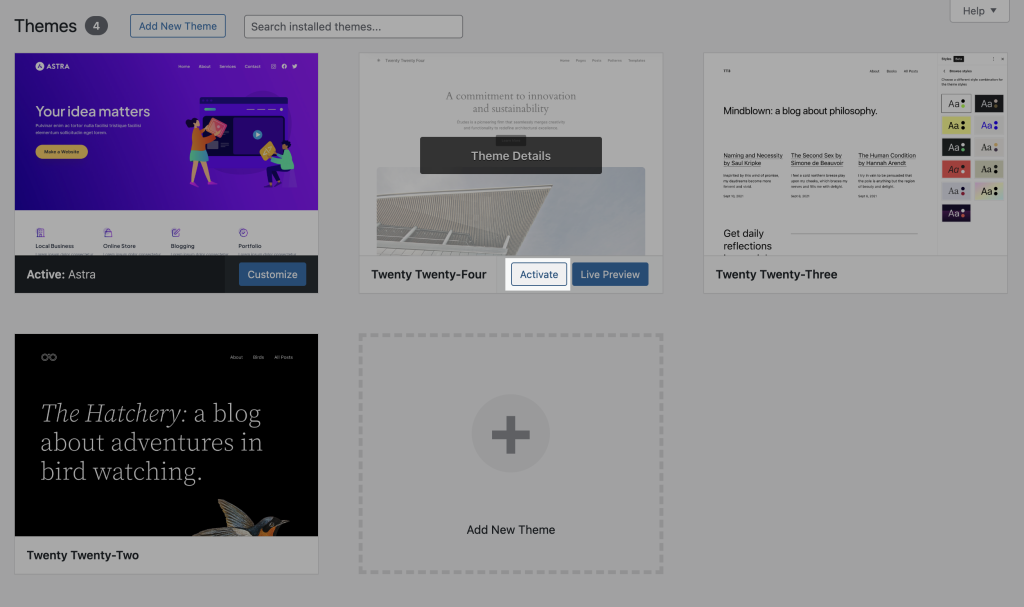1024x607 pixels.
Task: Click the Facebook icon in Astra preview
Action: click(284, 67)
